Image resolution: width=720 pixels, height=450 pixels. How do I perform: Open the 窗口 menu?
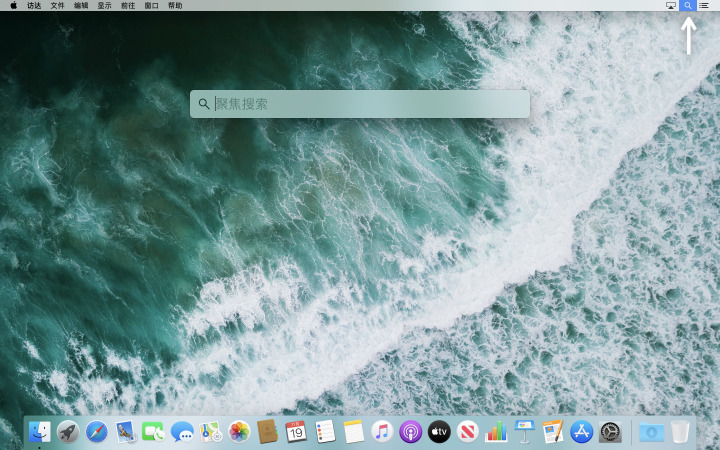tap(152, 6)
